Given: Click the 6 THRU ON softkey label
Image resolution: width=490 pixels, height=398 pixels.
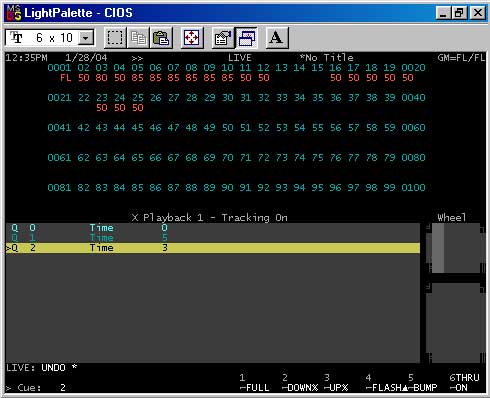Looking at the screenshot, I should (464, 383).
